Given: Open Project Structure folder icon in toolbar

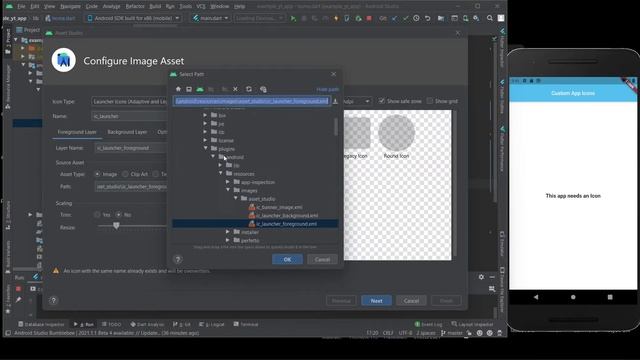Looking at the screenshot, I should point(441,18).
